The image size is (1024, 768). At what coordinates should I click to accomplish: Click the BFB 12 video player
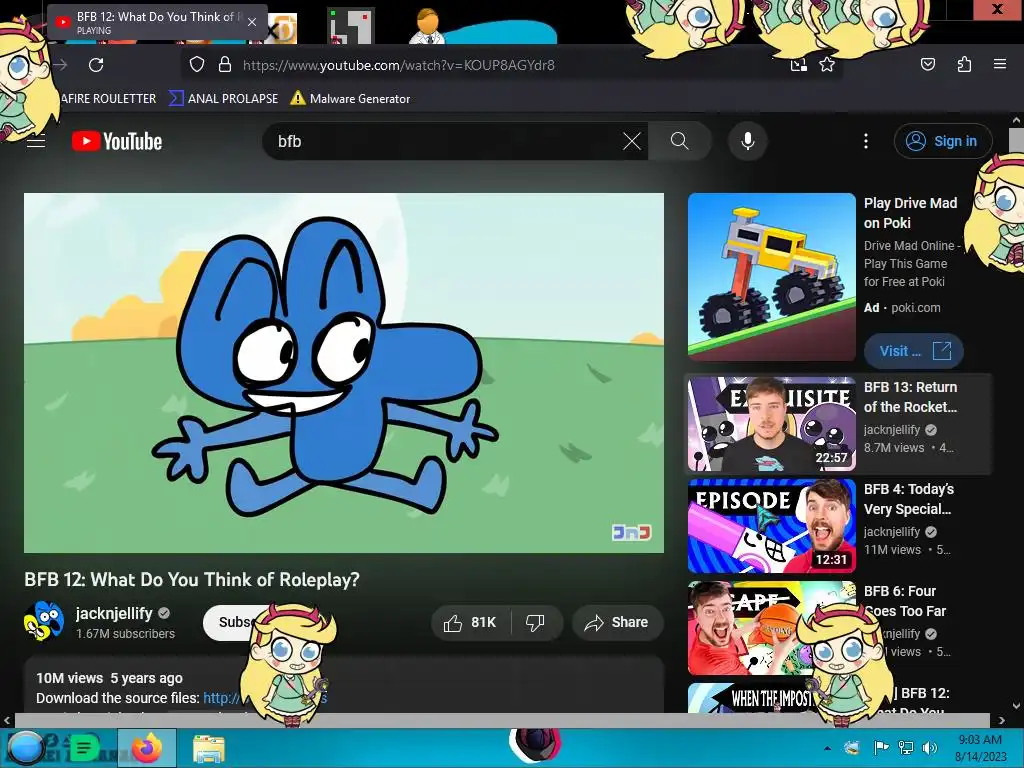[344, 373]
